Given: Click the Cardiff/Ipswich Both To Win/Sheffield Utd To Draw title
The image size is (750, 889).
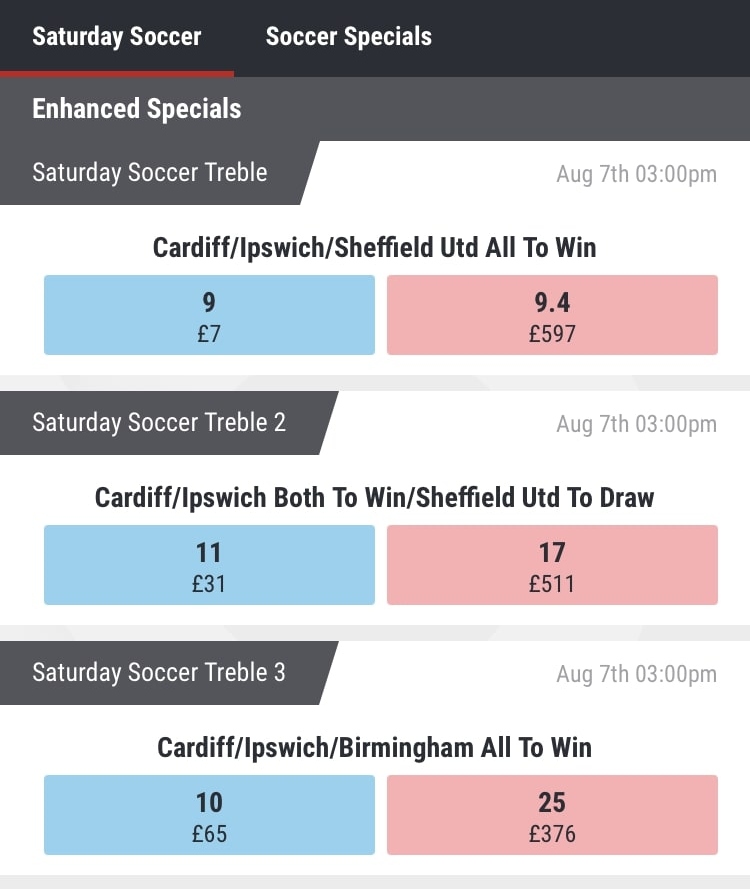Looking at the screenshot, I should point(375,497).
